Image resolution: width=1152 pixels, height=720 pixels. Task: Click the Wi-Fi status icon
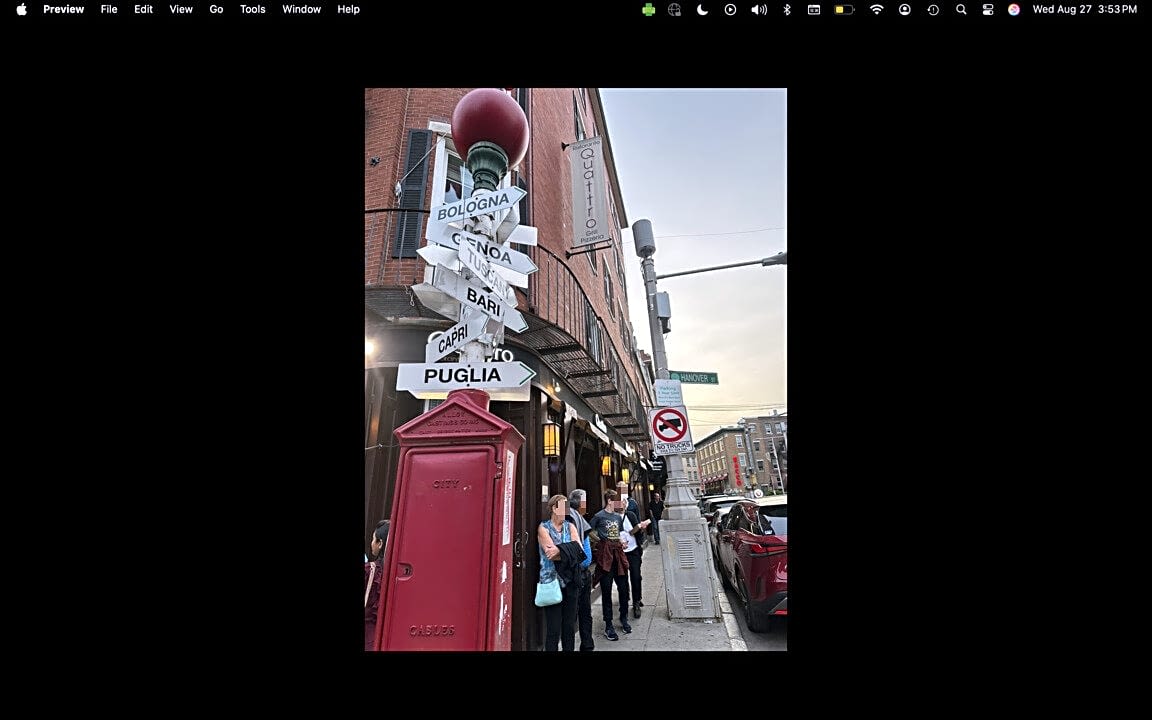(x=876, y=9)
